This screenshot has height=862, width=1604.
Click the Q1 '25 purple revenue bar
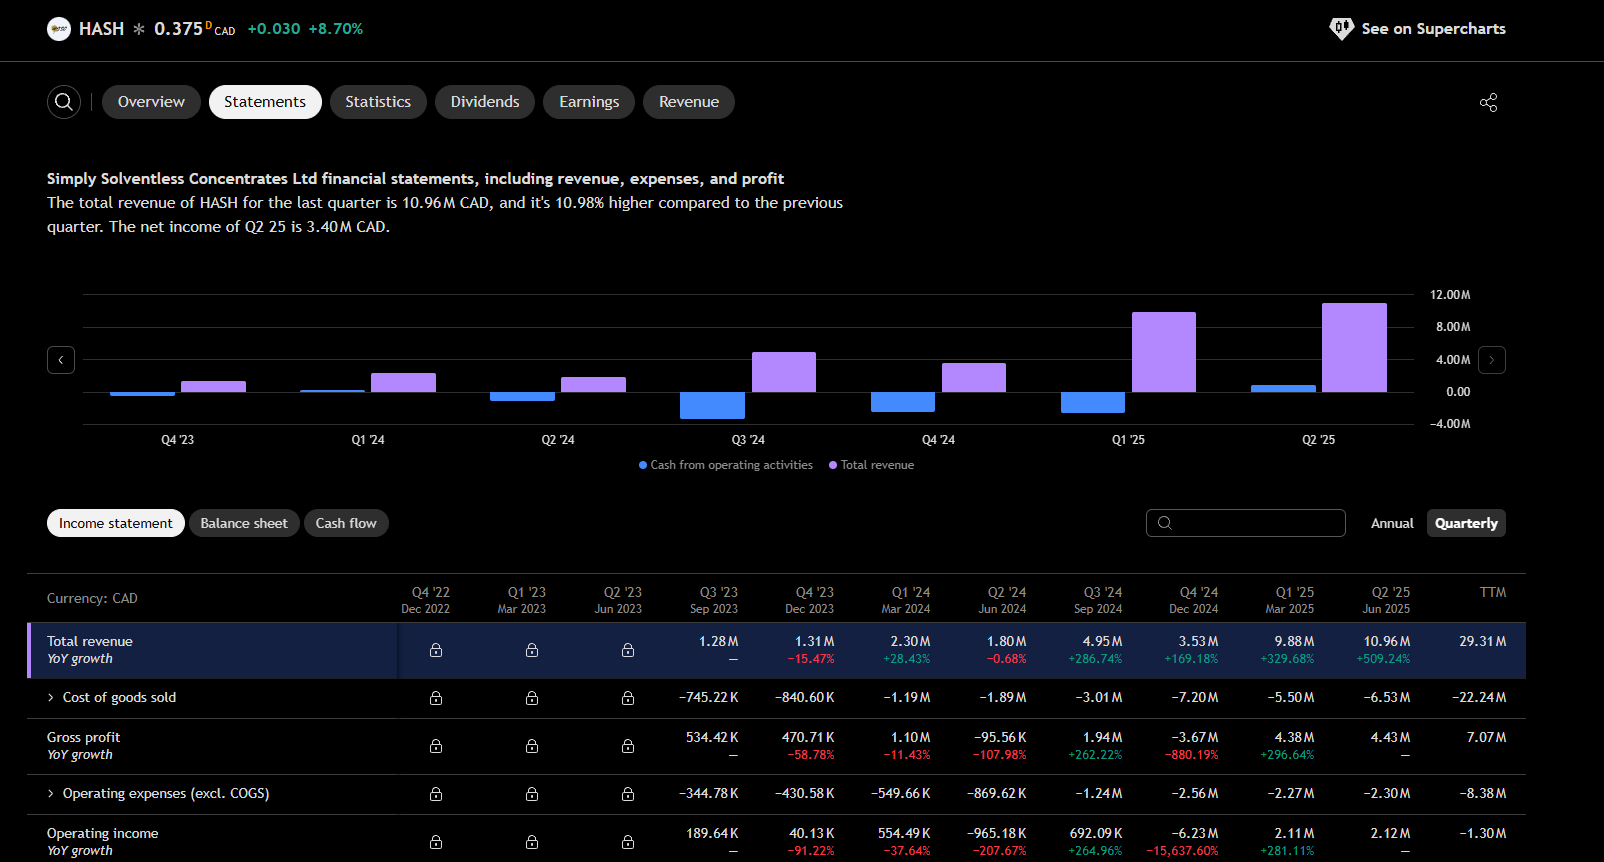pos(1164,352)
